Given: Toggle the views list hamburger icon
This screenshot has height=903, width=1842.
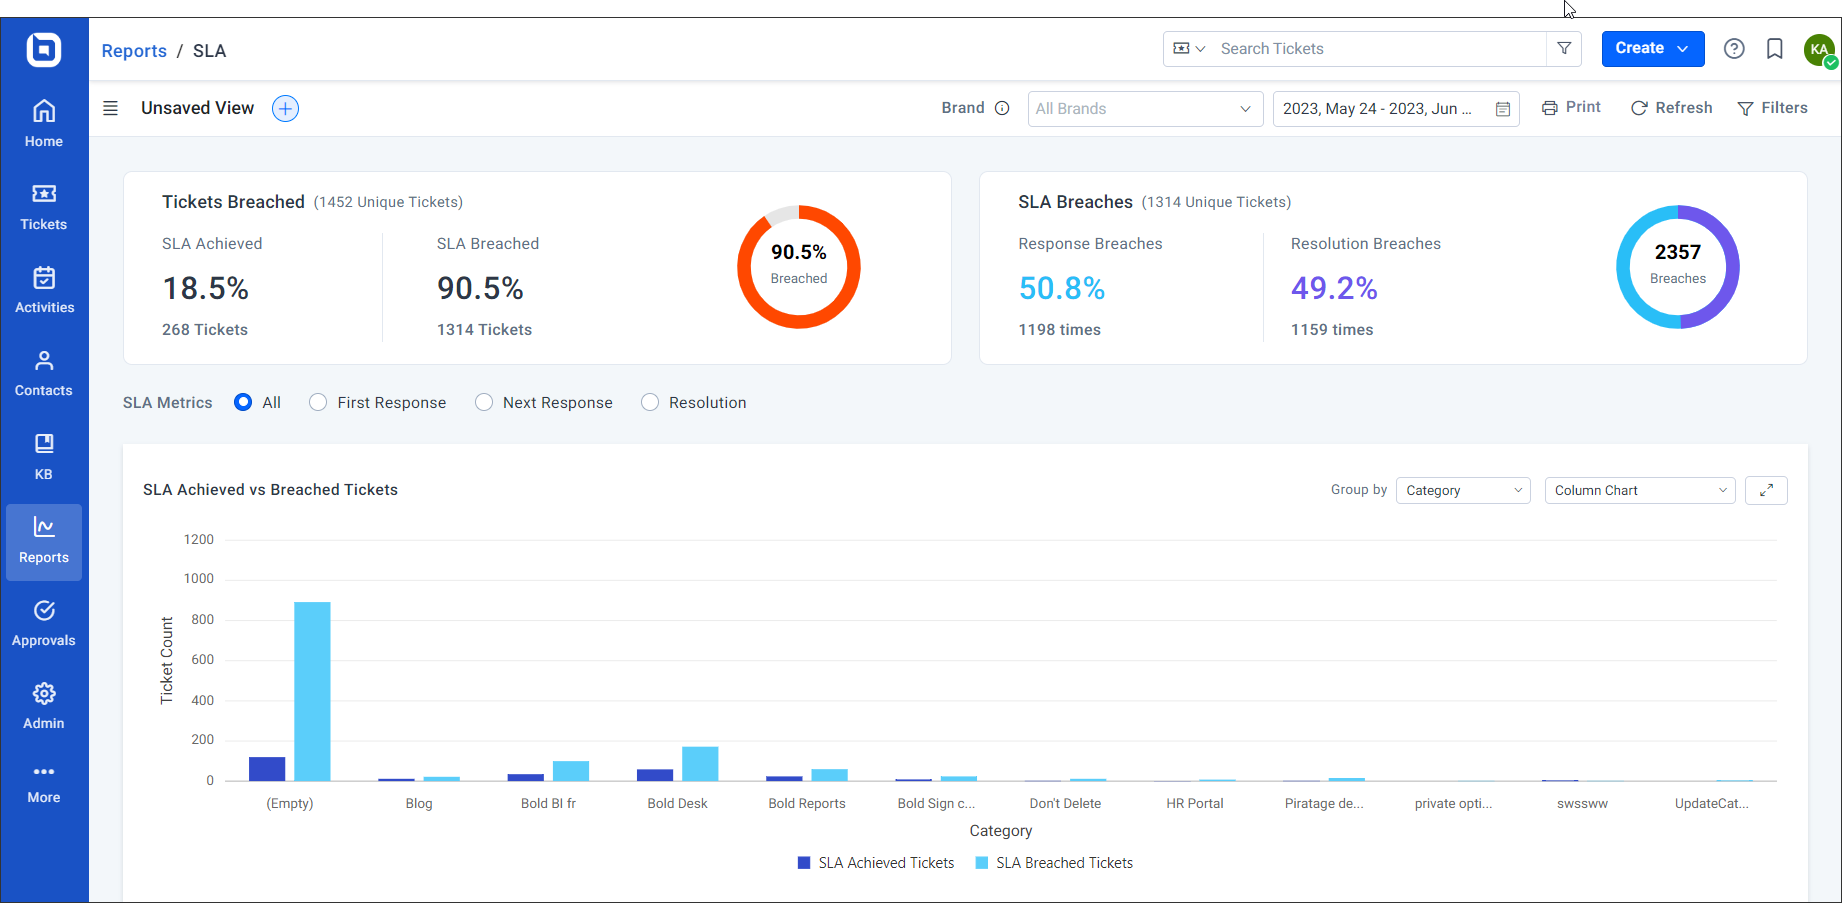Looking at the screenshot, I should click(x=111, y=108).
